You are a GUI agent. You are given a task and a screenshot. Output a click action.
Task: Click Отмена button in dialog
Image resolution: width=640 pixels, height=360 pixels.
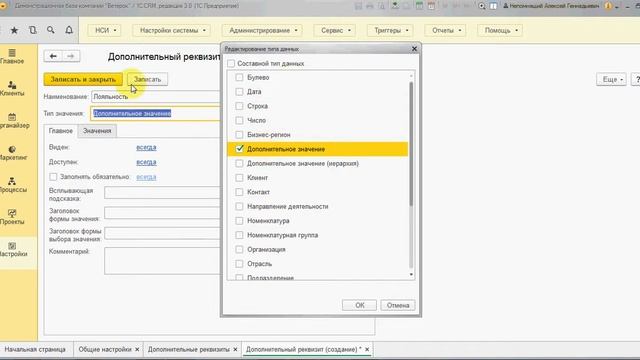[x=398, y=305]
